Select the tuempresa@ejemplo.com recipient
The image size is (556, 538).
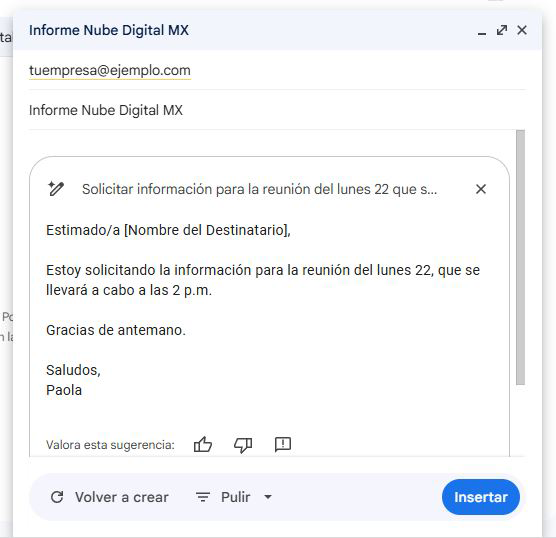click(110, 70)
